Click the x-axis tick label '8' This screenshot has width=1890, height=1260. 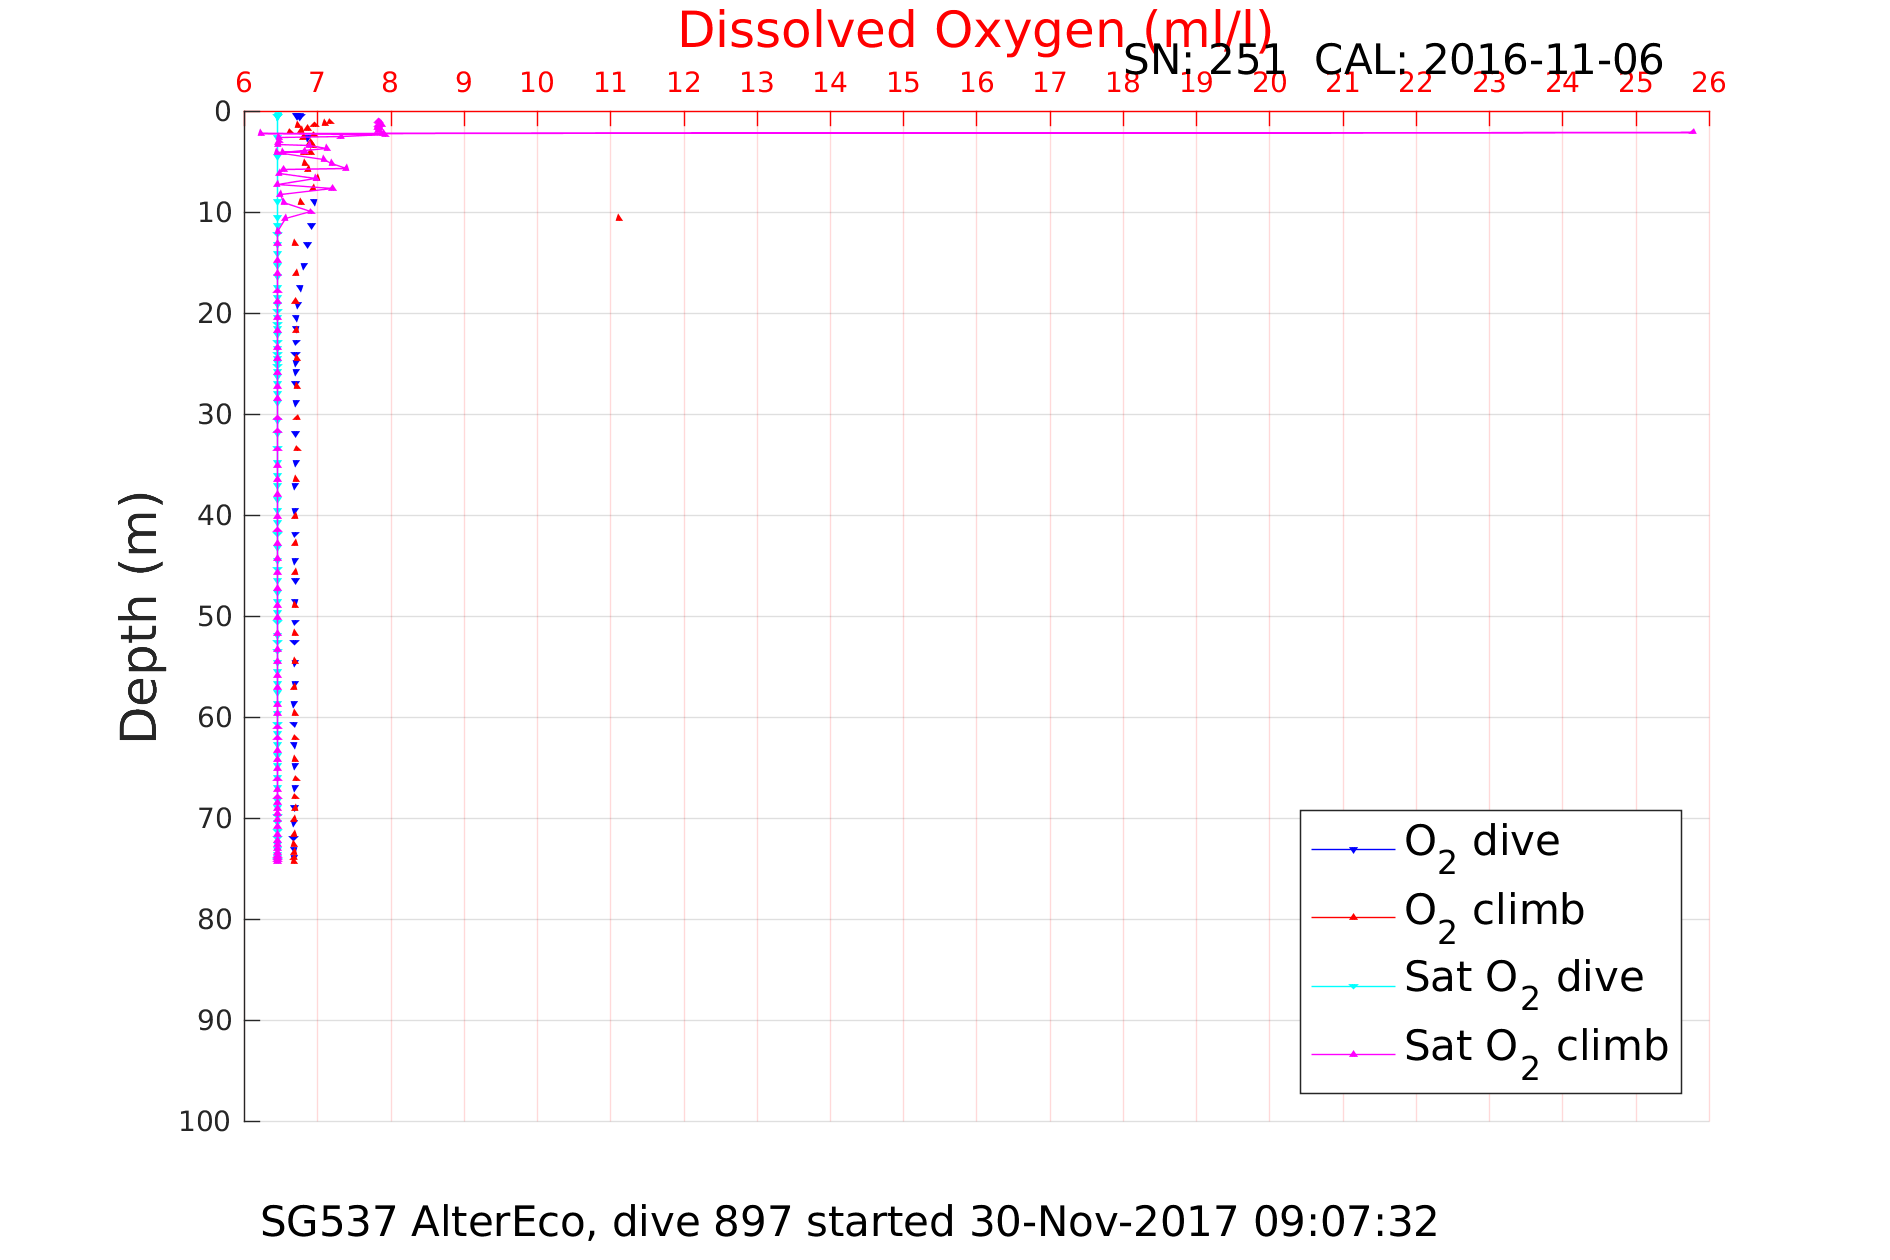(390, 83)
